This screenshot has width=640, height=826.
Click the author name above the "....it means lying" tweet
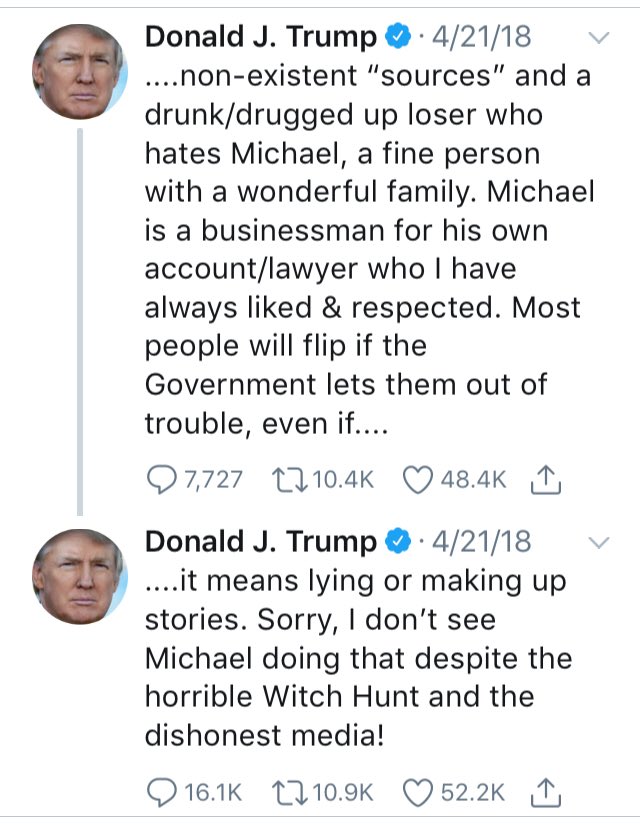(262, 542)
